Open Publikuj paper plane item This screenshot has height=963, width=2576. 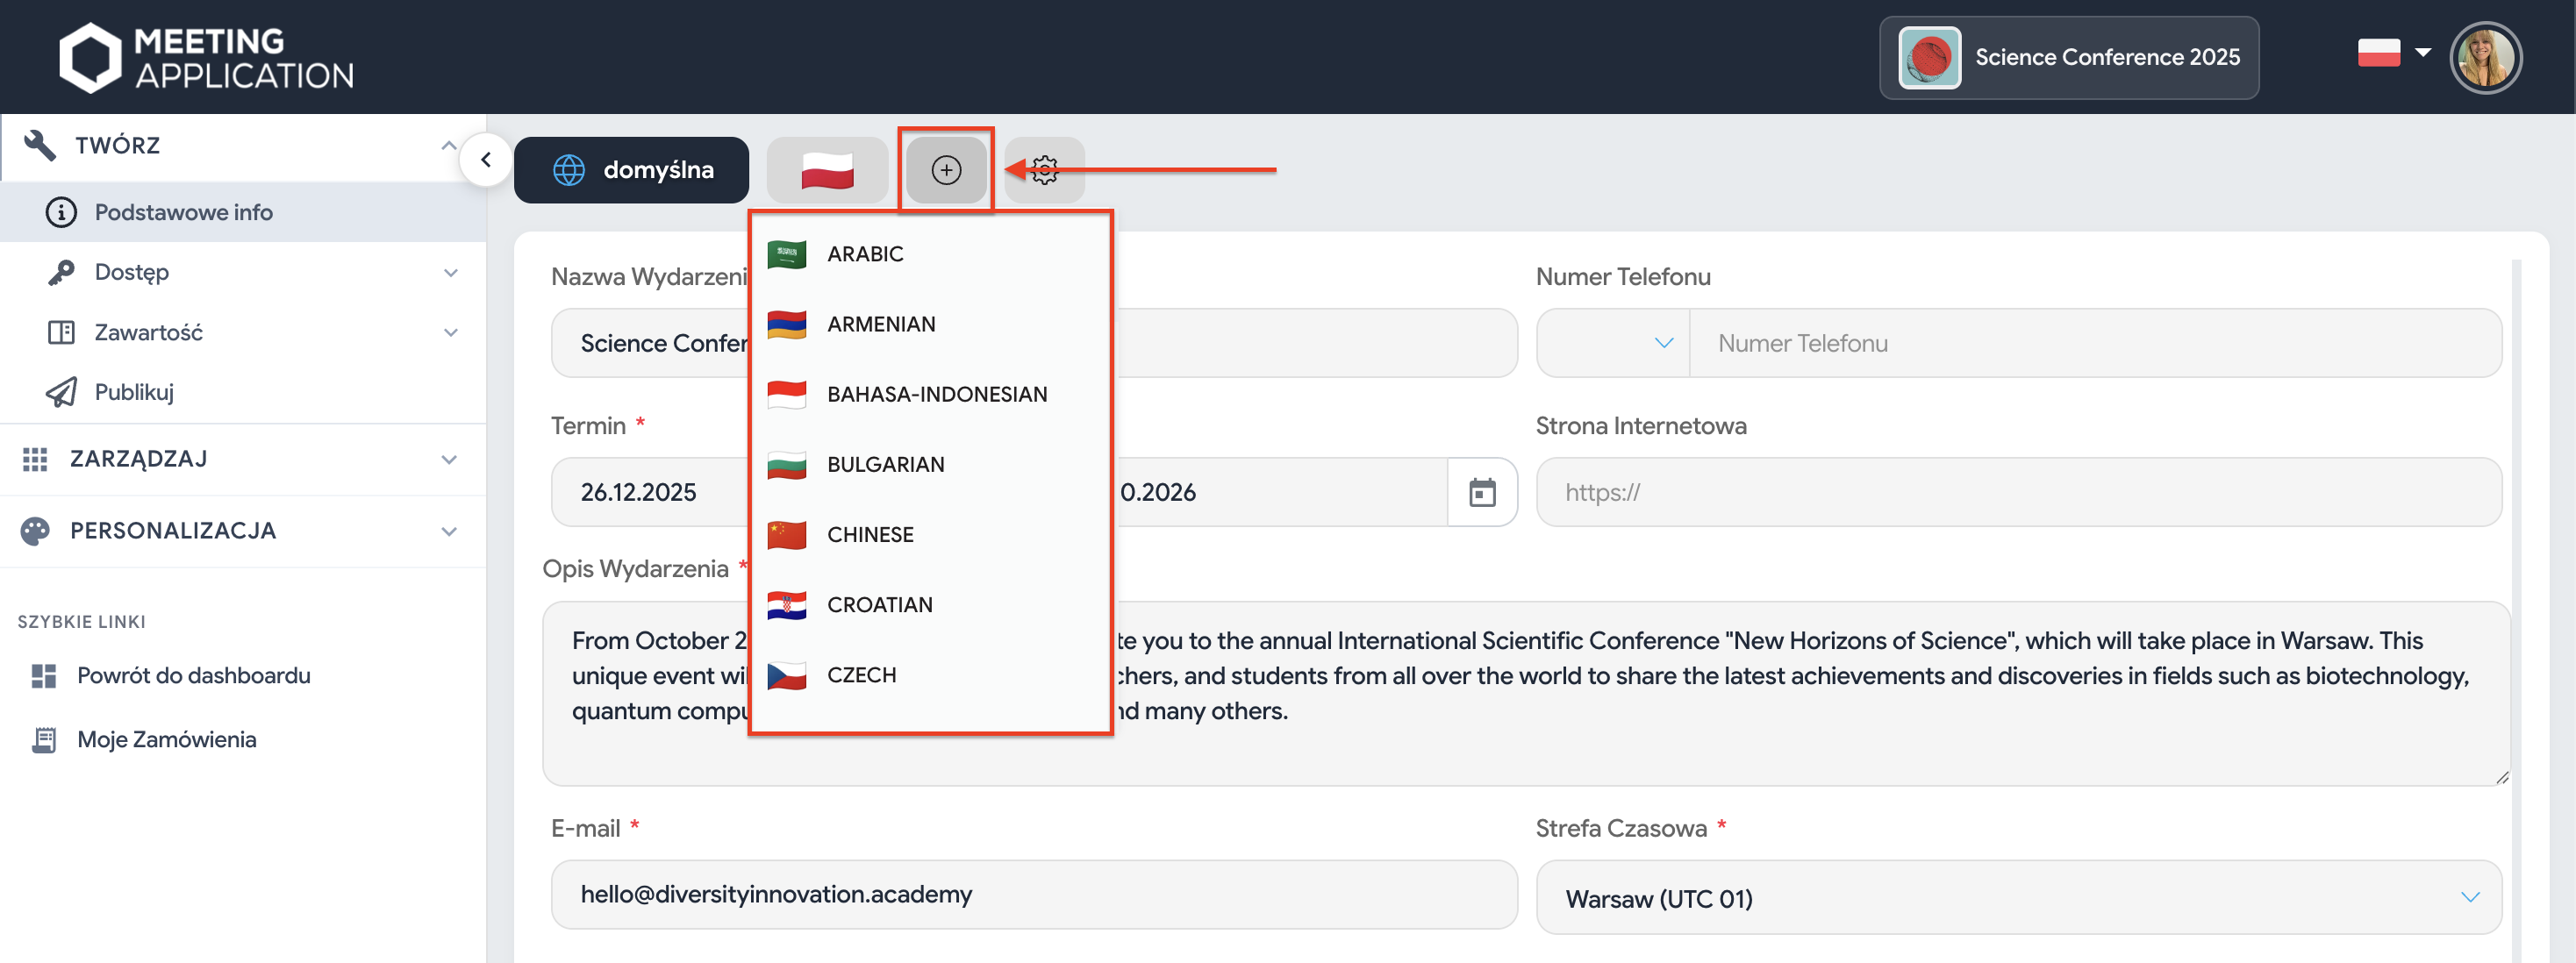134,392
